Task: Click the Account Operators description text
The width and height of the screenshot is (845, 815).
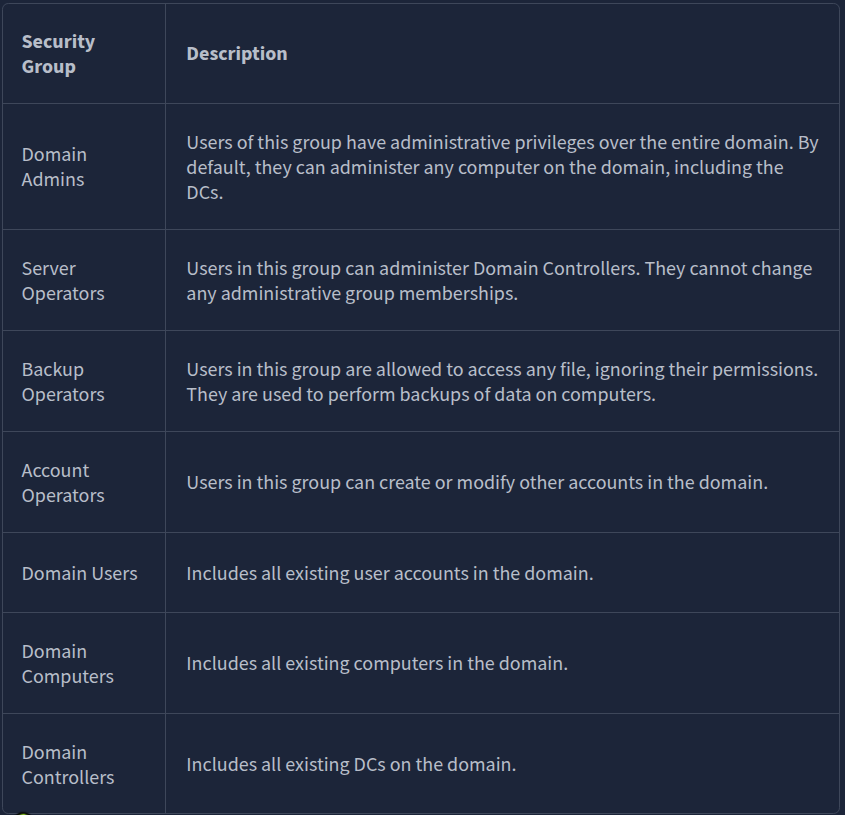Action: coord(477,483)
